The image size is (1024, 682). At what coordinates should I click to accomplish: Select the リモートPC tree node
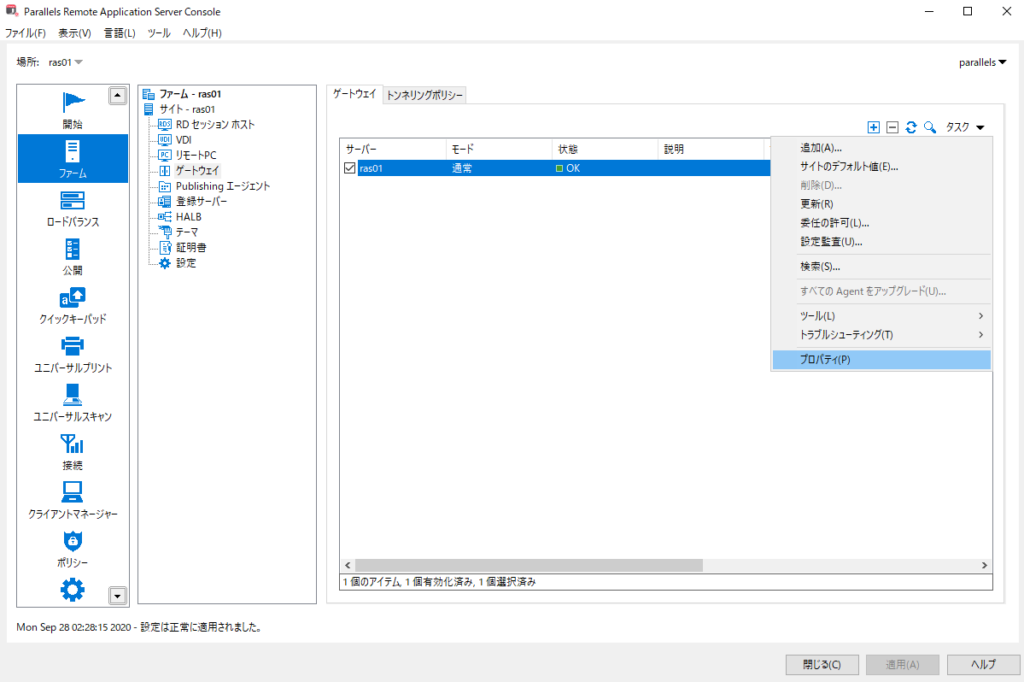pos(195,155)
